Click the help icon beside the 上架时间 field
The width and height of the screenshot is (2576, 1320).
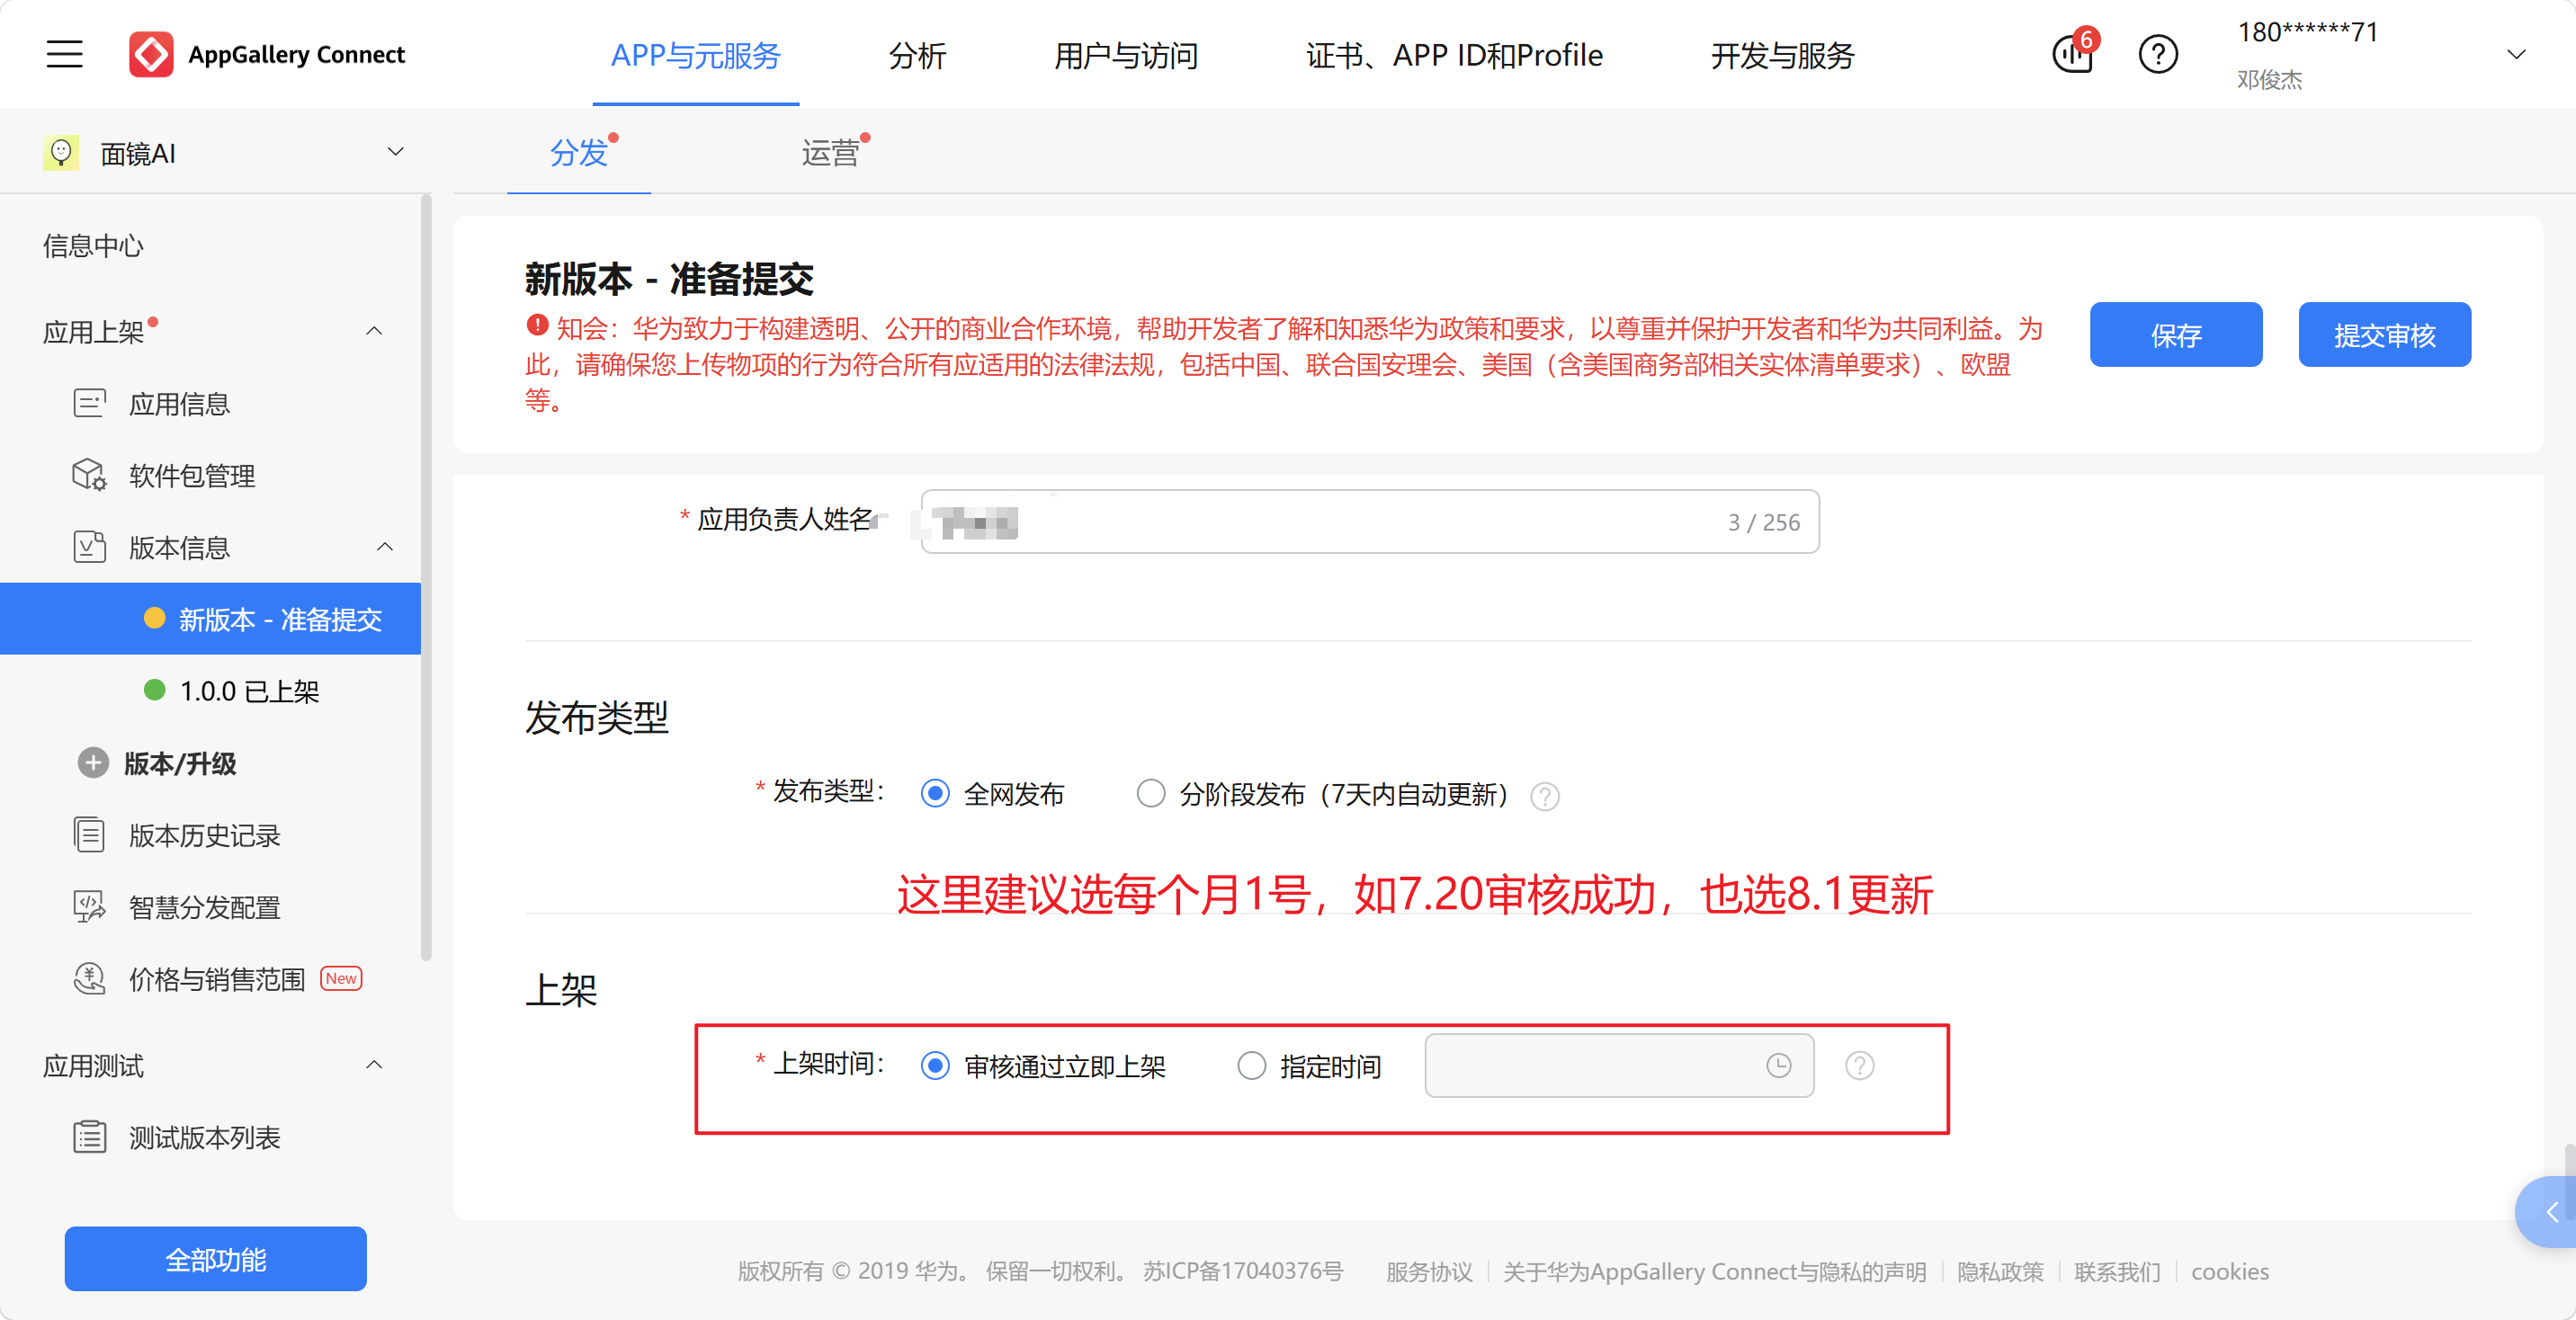coord(1860,1066)
